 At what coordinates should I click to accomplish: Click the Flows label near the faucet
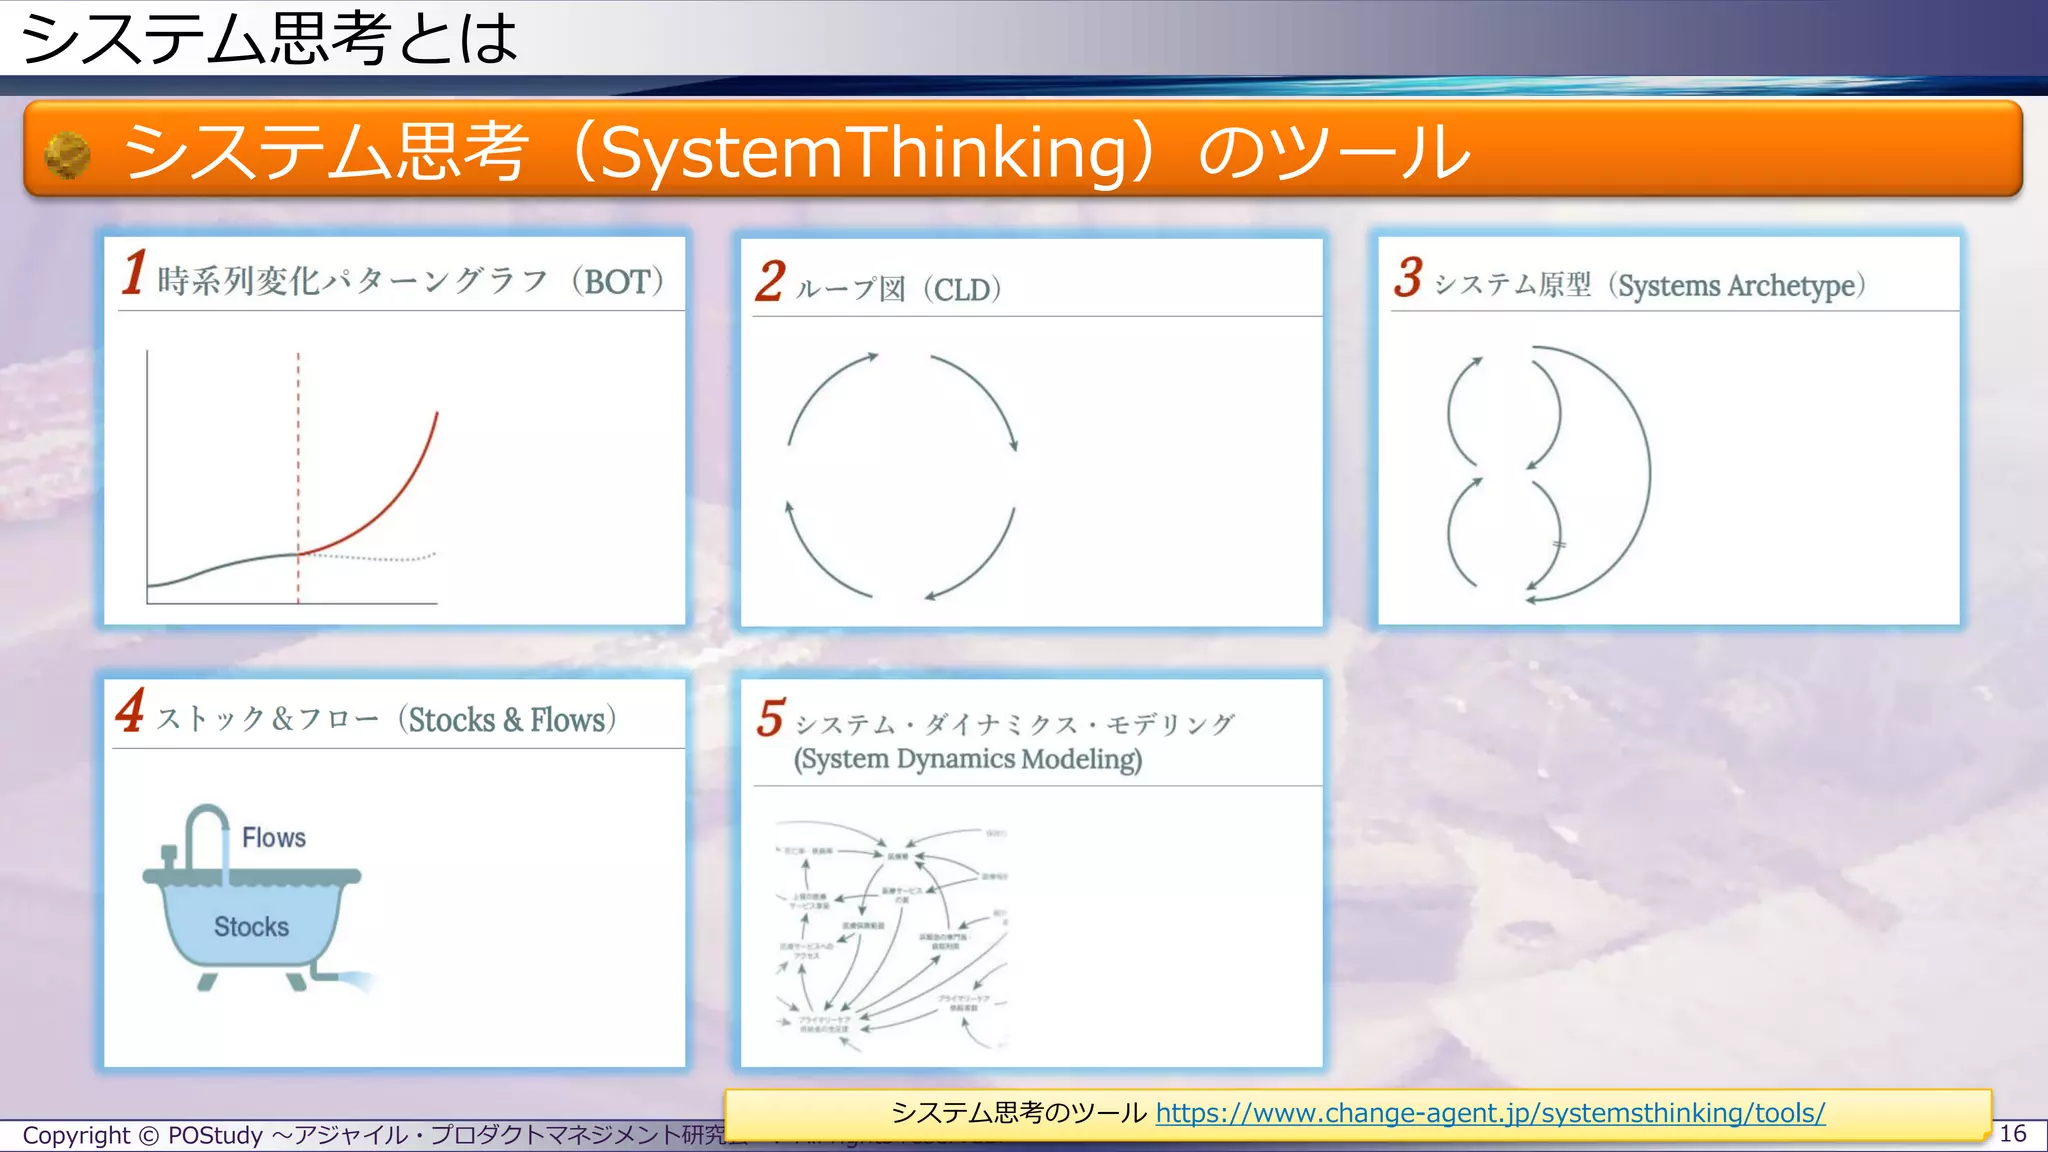(274, 838)
